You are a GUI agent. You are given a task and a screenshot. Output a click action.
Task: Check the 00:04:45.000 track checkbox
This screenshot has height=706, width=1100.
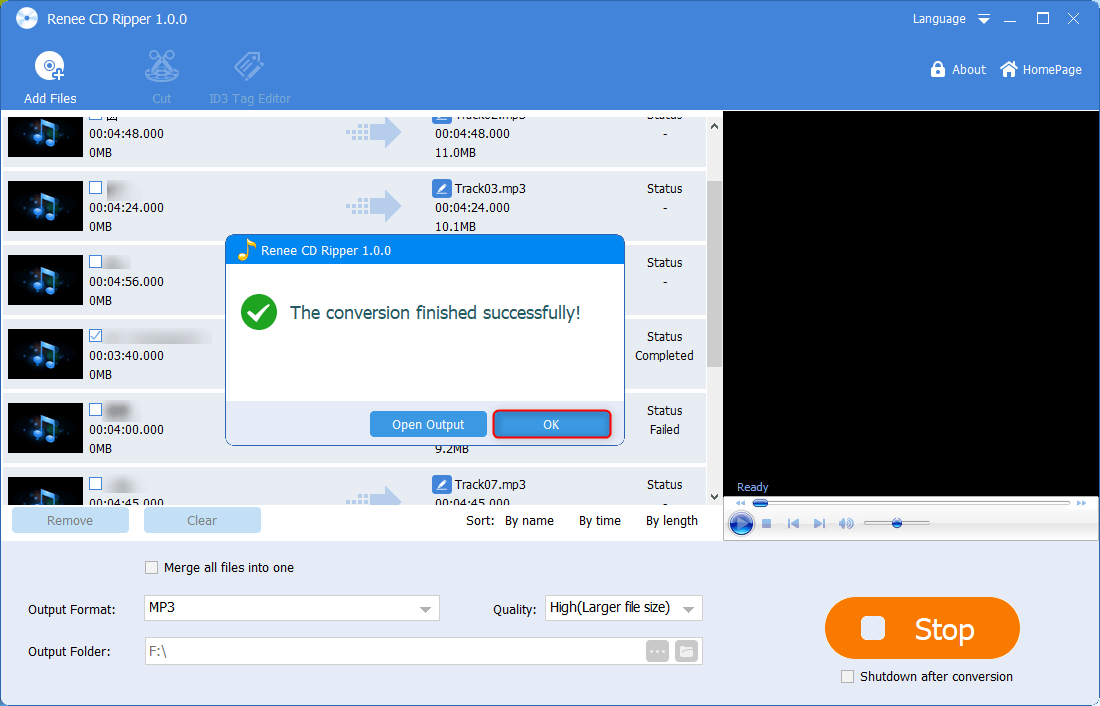click(x=95, y=484)
